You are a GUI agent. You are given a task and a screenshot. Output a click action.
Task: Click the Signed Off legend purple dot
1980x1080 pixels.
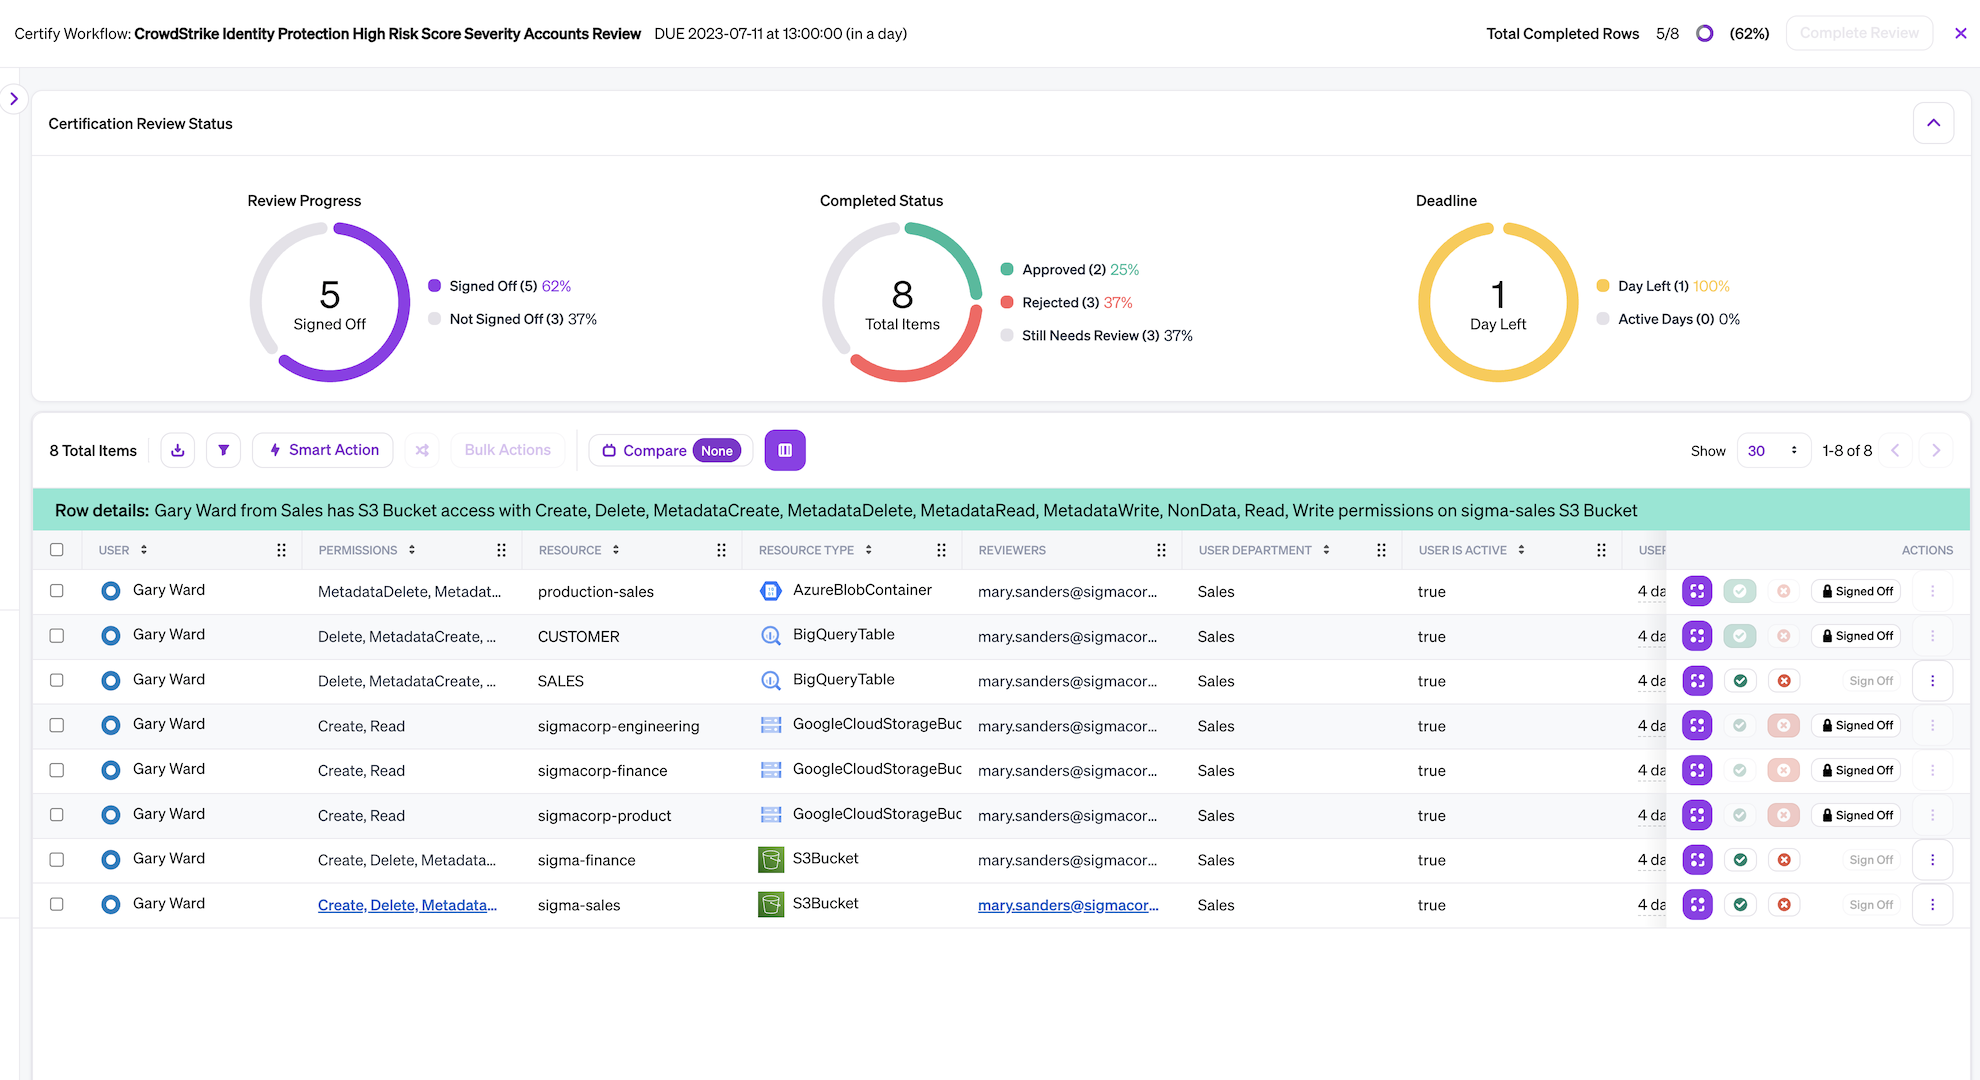[x=435, y=286]
